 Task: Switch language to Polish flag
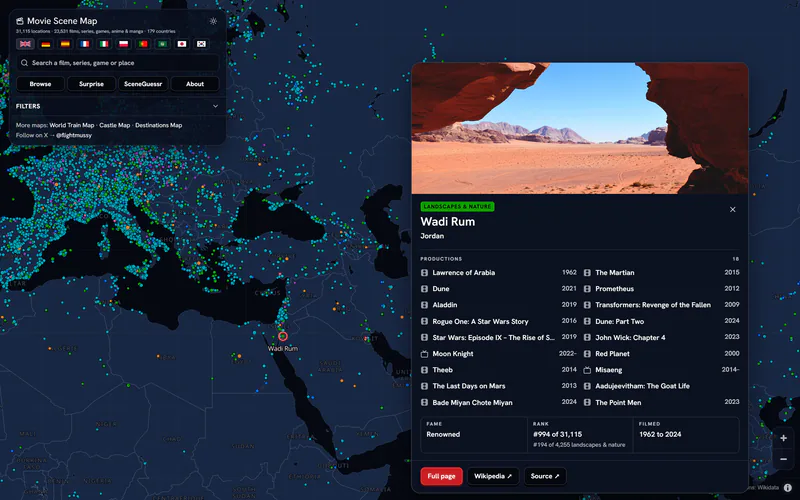tap(123, 44)
